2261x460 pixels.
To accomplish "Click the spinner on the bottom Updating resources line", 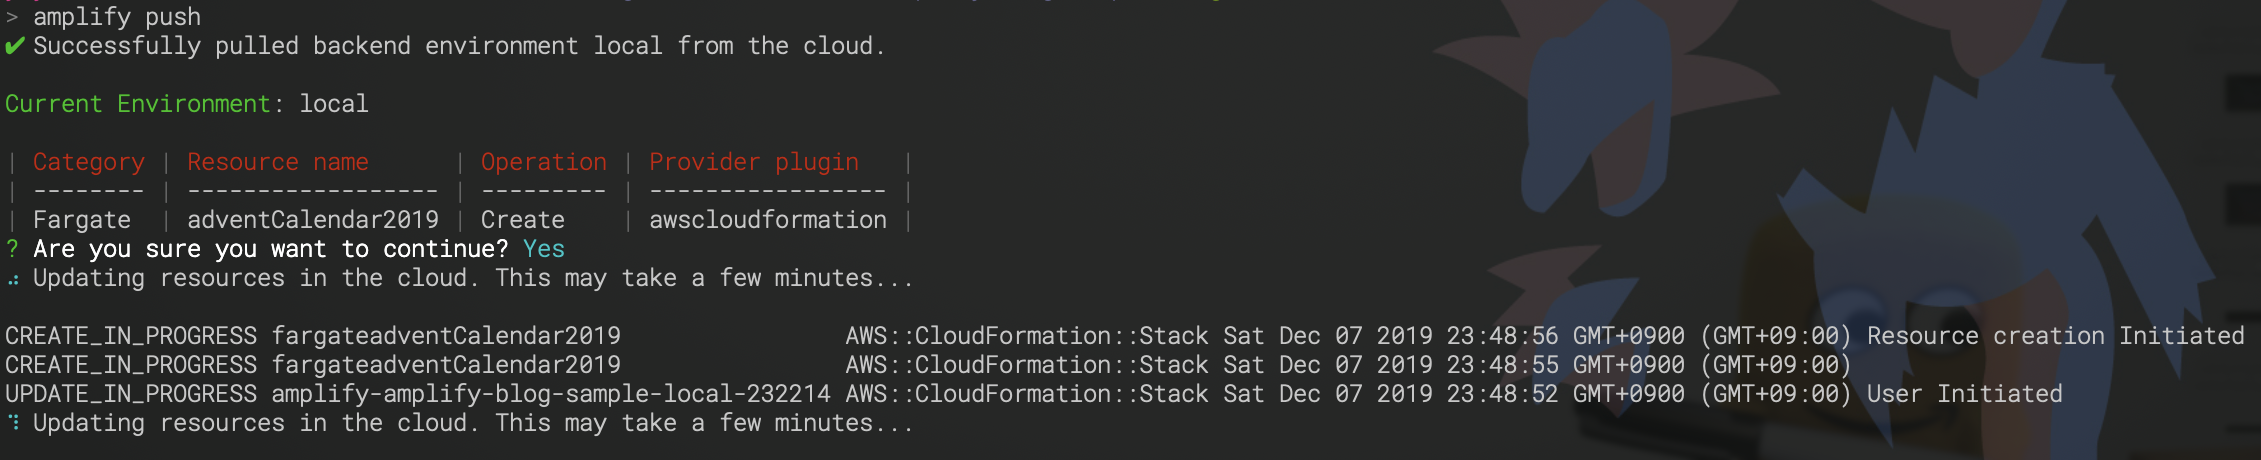I will coord(13,423).
